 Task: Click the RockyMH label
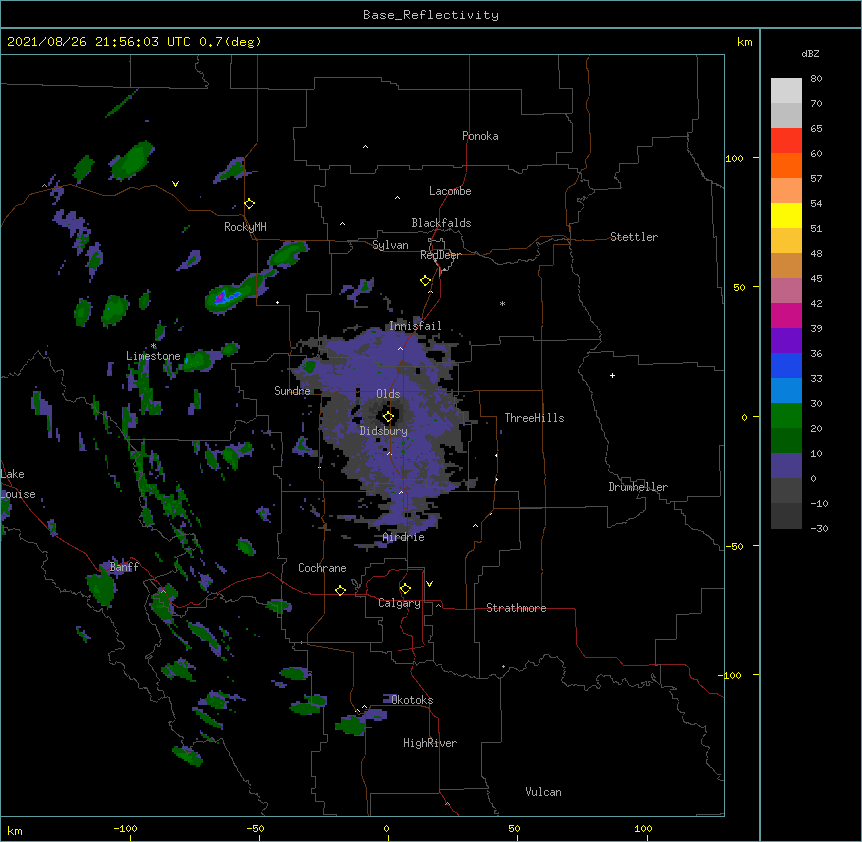(245, 227)
